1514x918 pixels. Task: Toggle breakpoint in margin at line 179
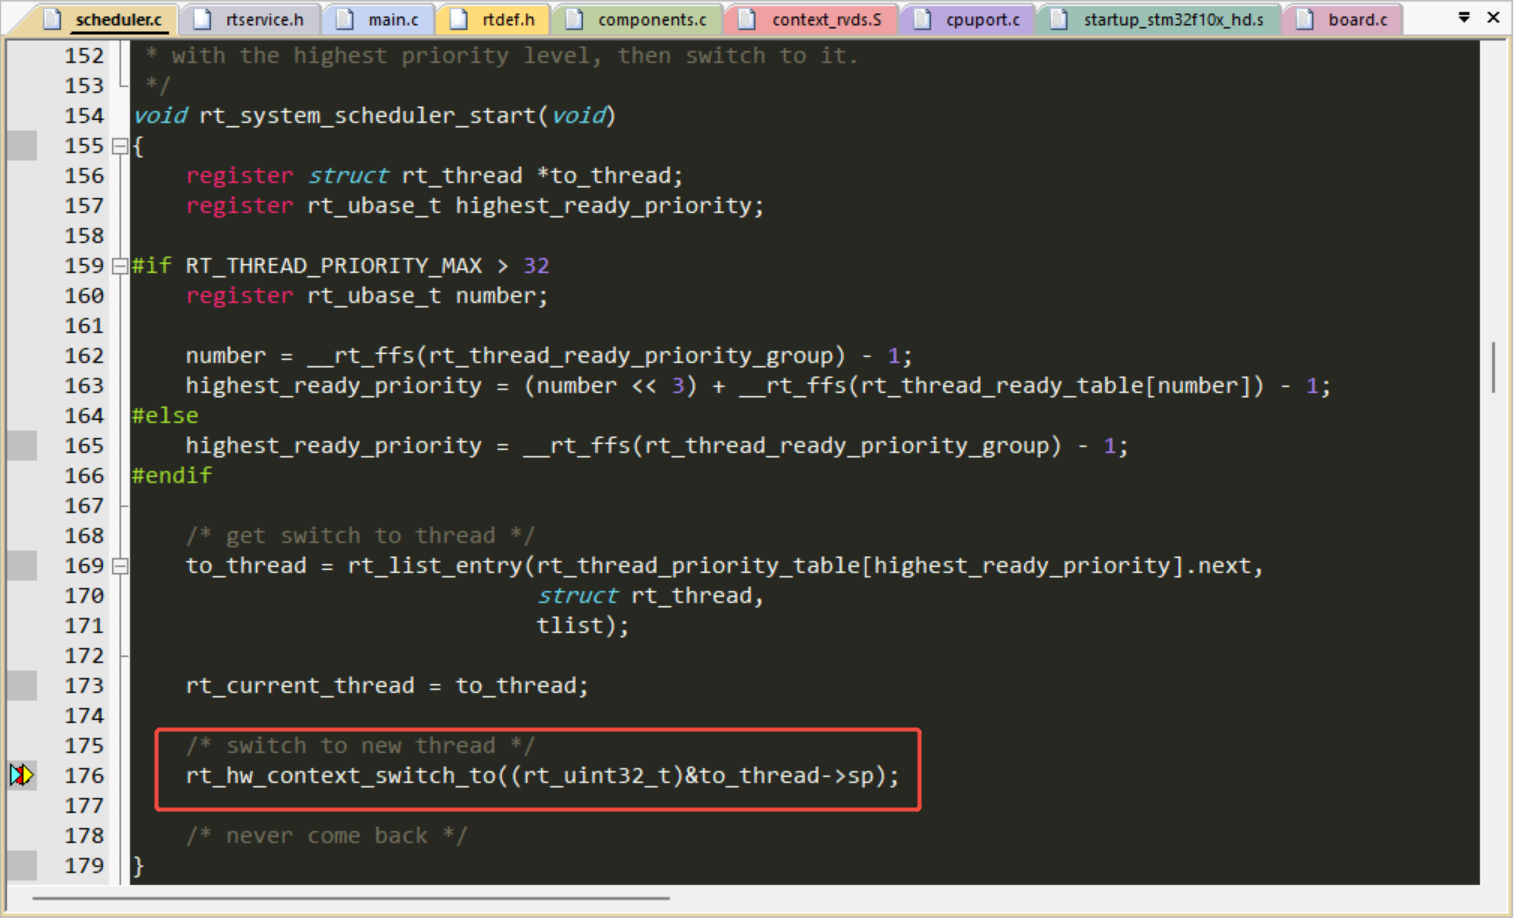coord(22,866)
